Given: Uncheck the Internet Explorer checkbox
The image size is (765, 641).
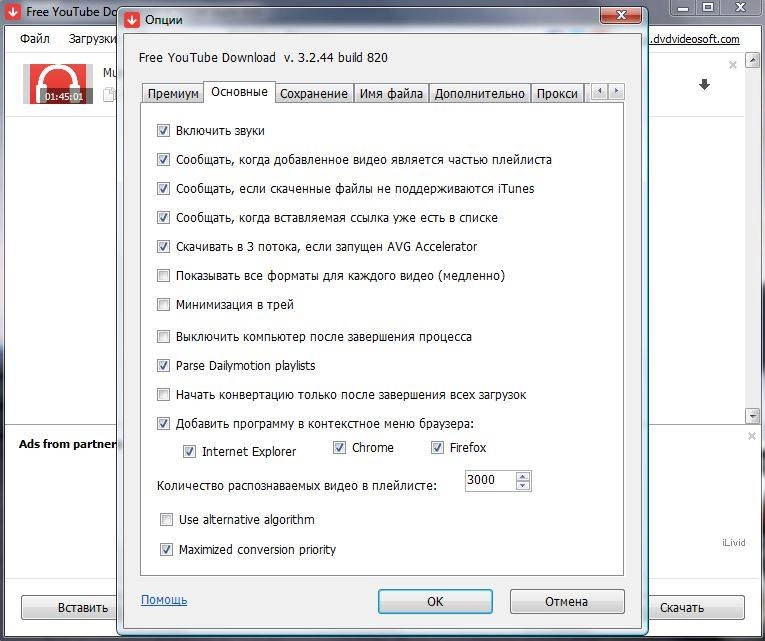Looking at the screenshot, I should (x=189, y=452).
